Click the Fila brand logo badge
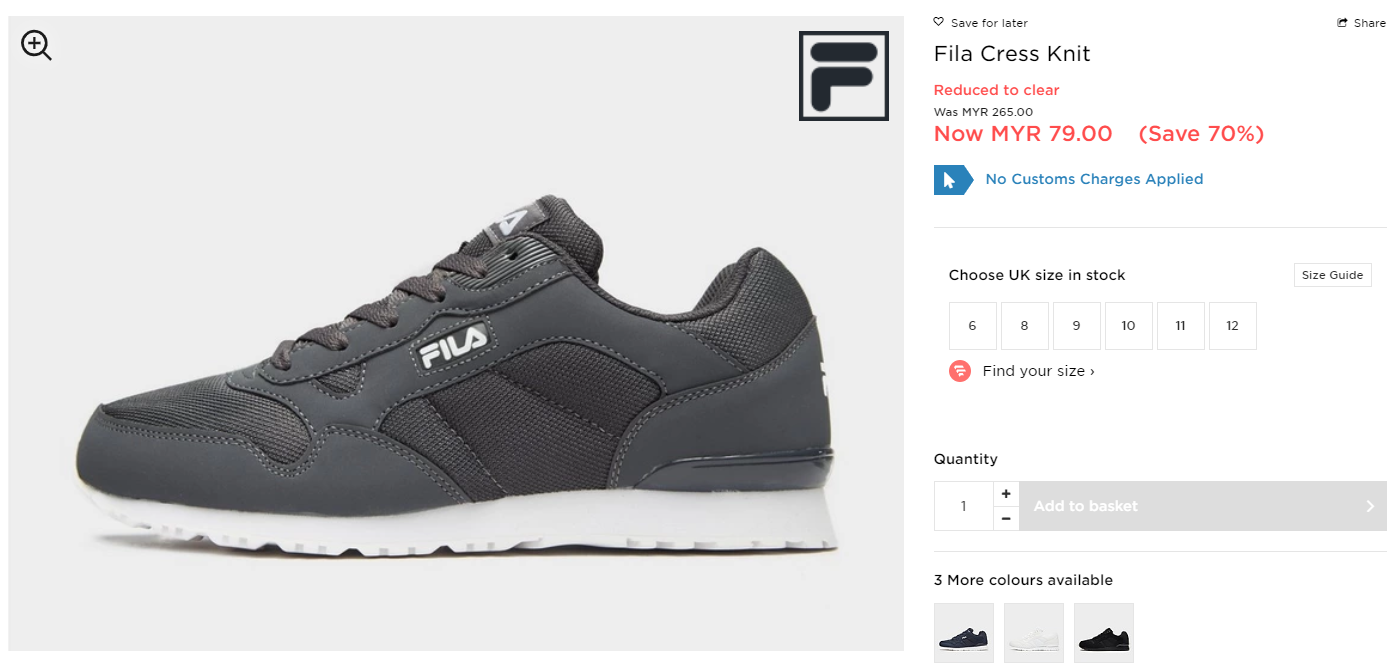Viewport: 1400px width, 672px height. pos(843,76)
